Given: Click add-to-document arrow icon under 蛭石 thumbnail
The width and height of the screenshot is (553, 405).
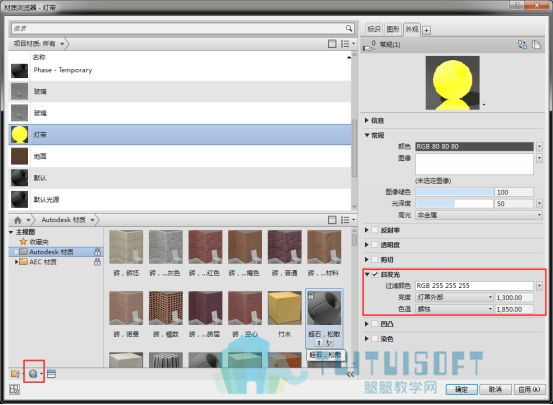Looking at the screenshot, I should (x=319, y=343).
